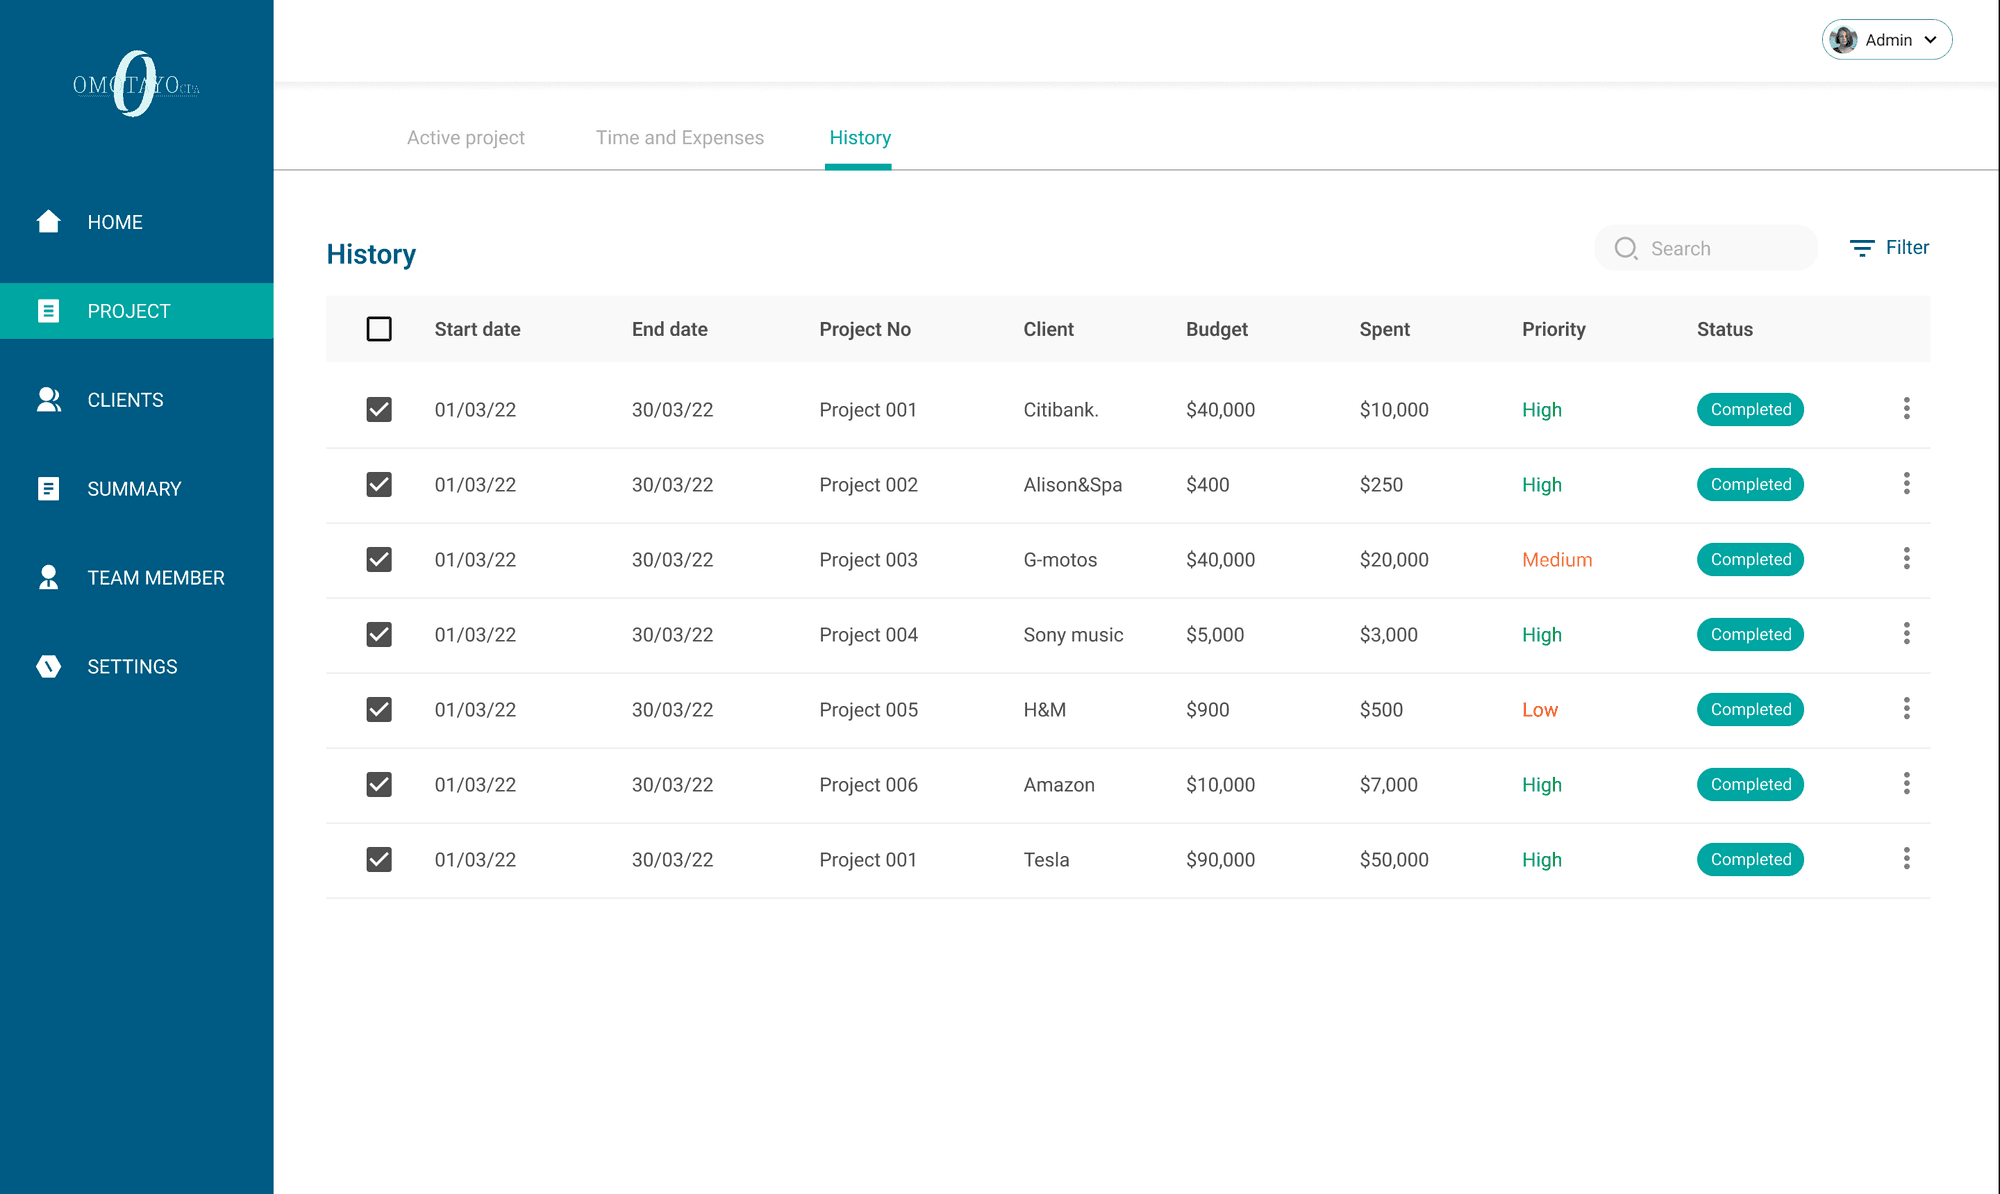Open the three-dot menu for Citibank row
The width and height of the screenshot is (2000, 1194).
tap(1906, 409)
